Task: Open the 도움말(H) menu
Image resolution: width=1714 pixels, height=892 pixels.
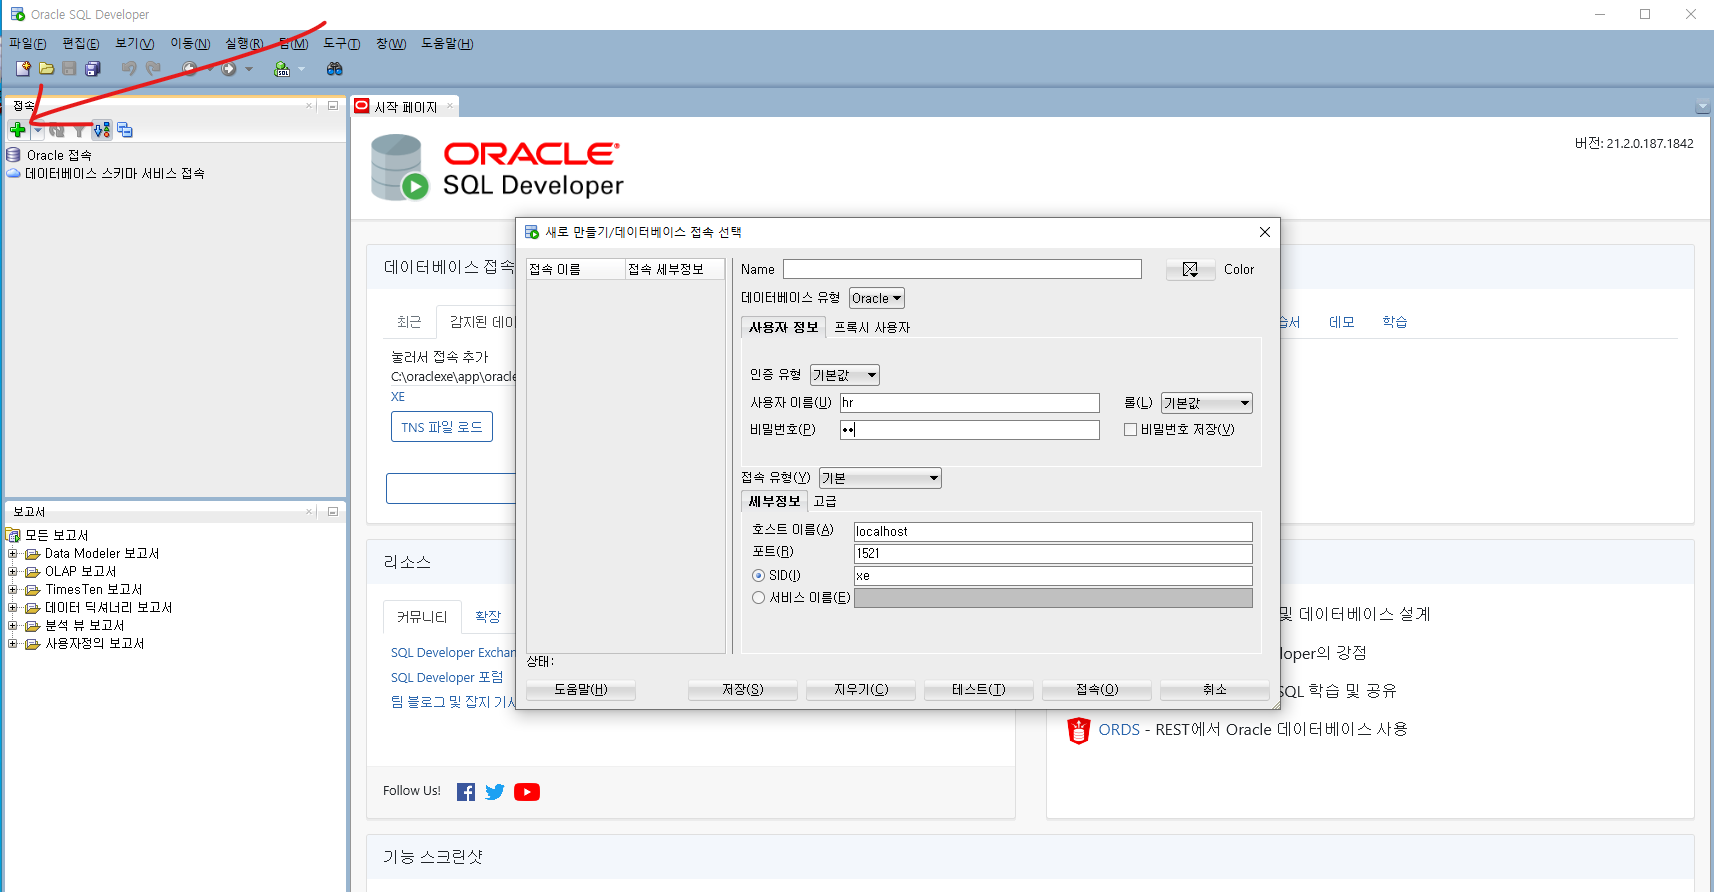Action: point(447,44)
